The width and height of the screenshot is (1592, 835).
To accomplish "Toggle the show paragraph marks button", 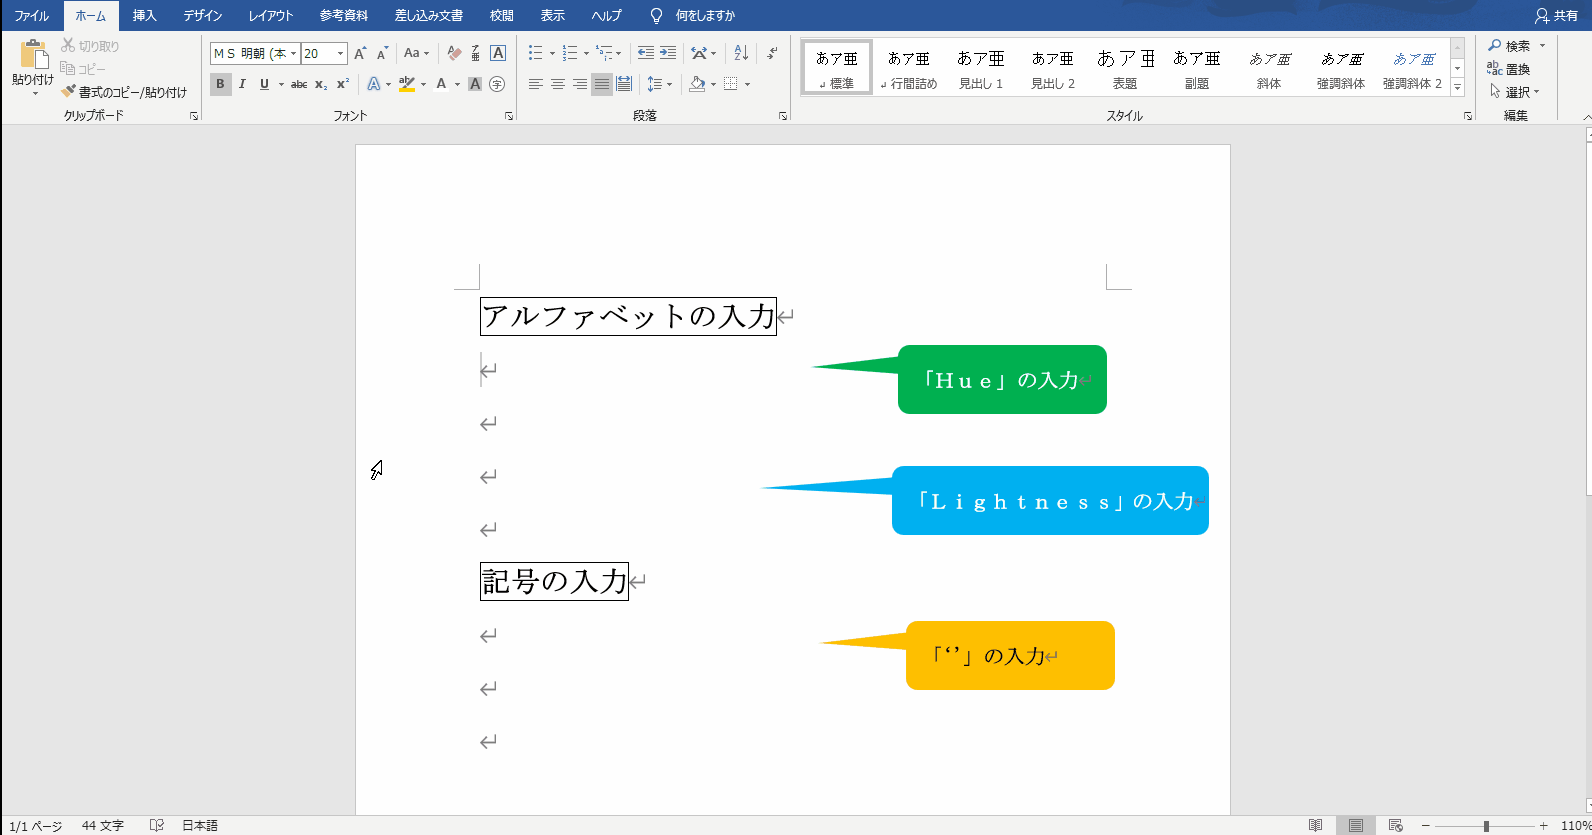I will tap(772, 53).
